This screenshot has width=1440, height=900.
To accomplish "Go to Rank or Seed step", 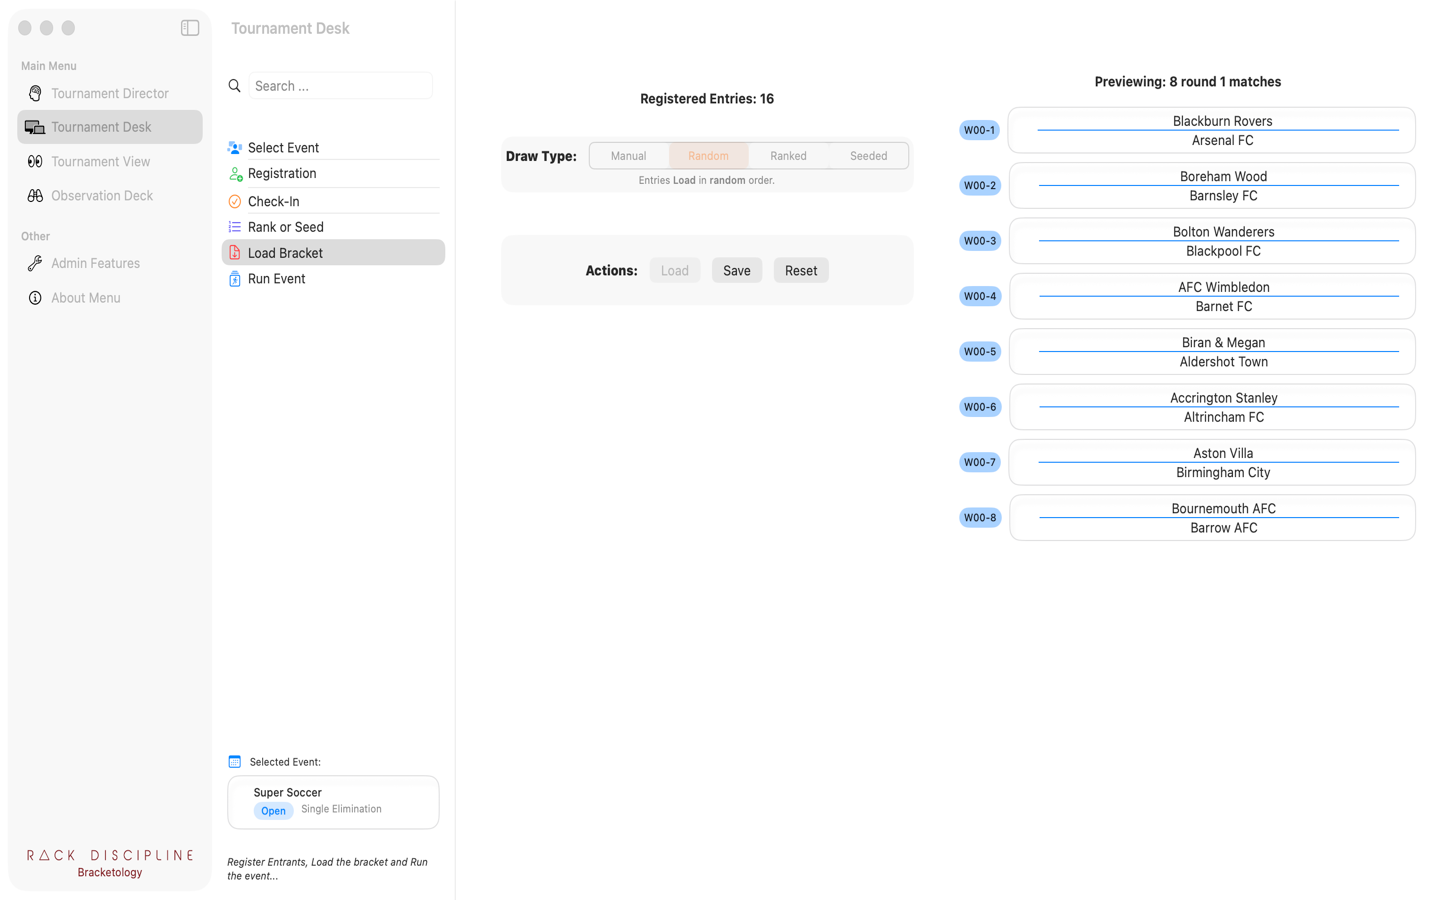I will tap(333, 227).
